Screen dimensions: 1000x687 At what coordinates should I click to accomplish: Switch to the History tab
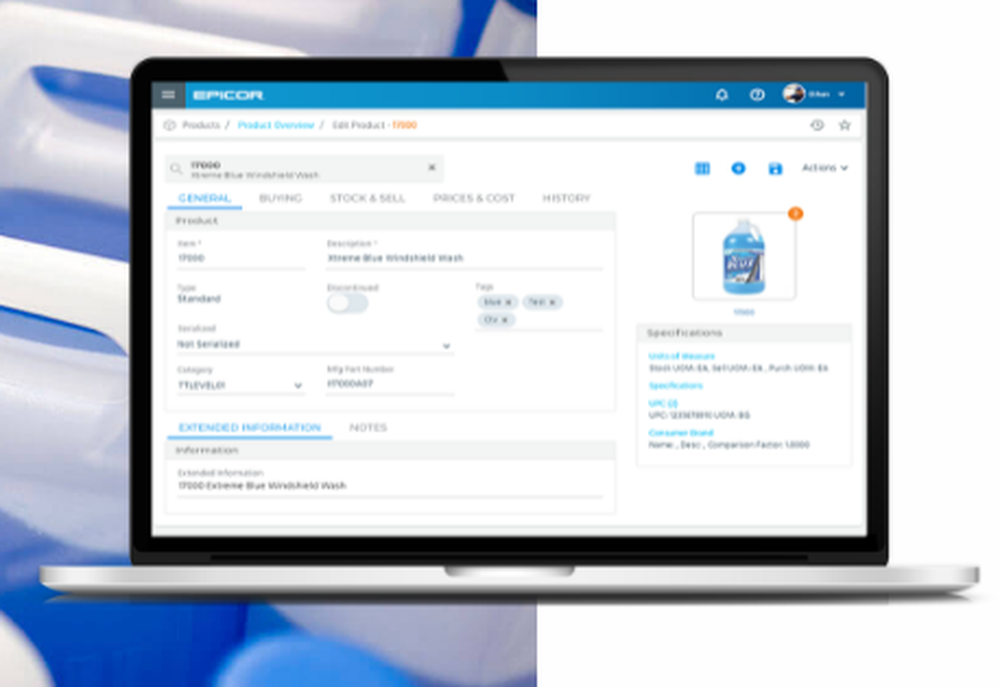coord(566,198)
